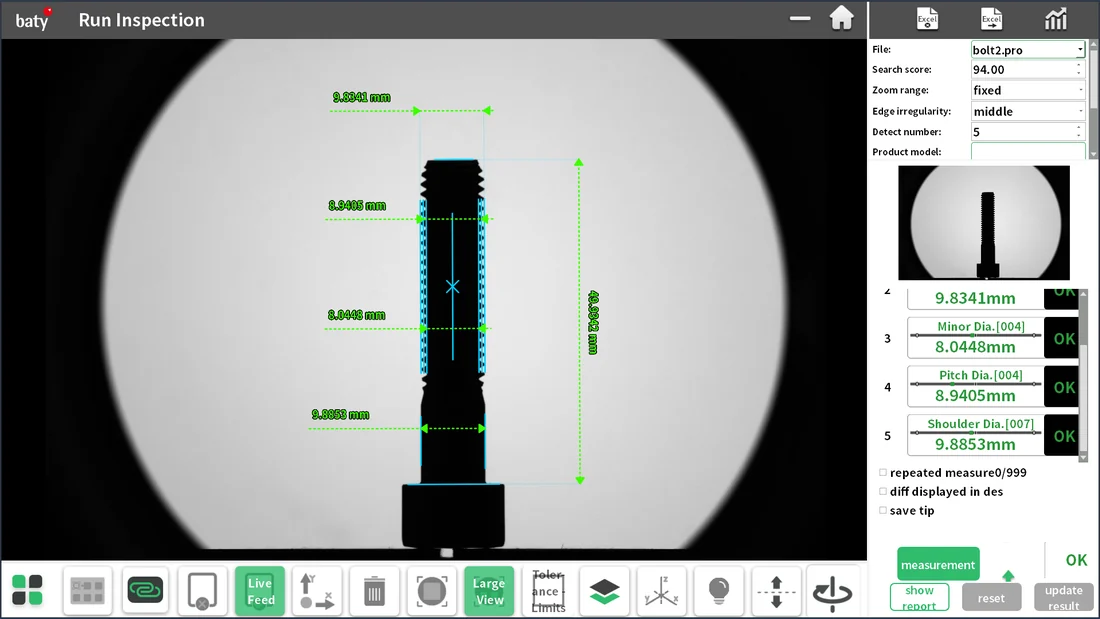Click the framed square capture icon
The image size is (1100, 619).
click(431, 590)
